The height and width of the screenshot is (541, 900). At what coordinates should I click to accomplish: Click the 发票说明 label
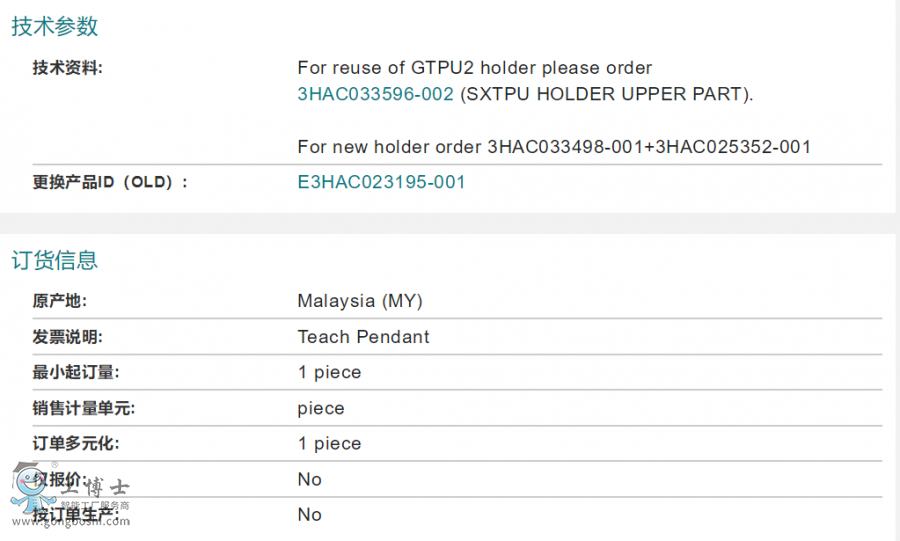coord(67,337)
